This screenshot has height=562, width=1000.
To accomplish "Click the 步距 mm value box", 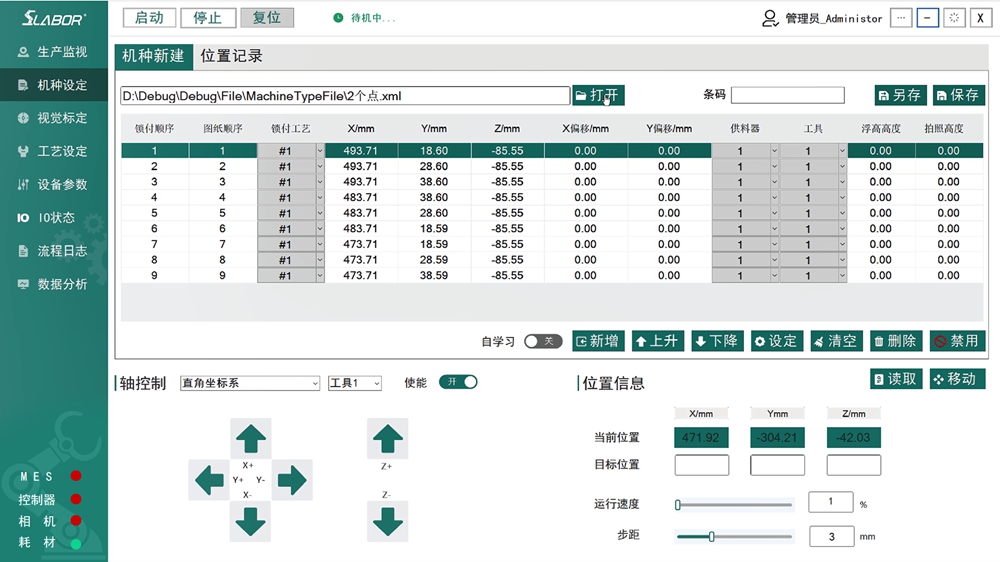I will [832, 536].
